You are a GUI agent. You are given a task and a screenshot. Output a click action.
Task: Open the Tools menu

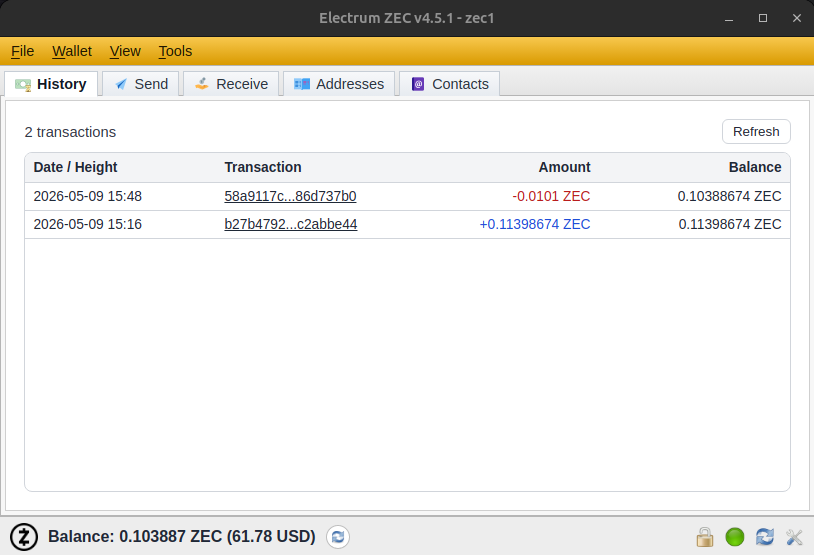click(x=175, y=51)
